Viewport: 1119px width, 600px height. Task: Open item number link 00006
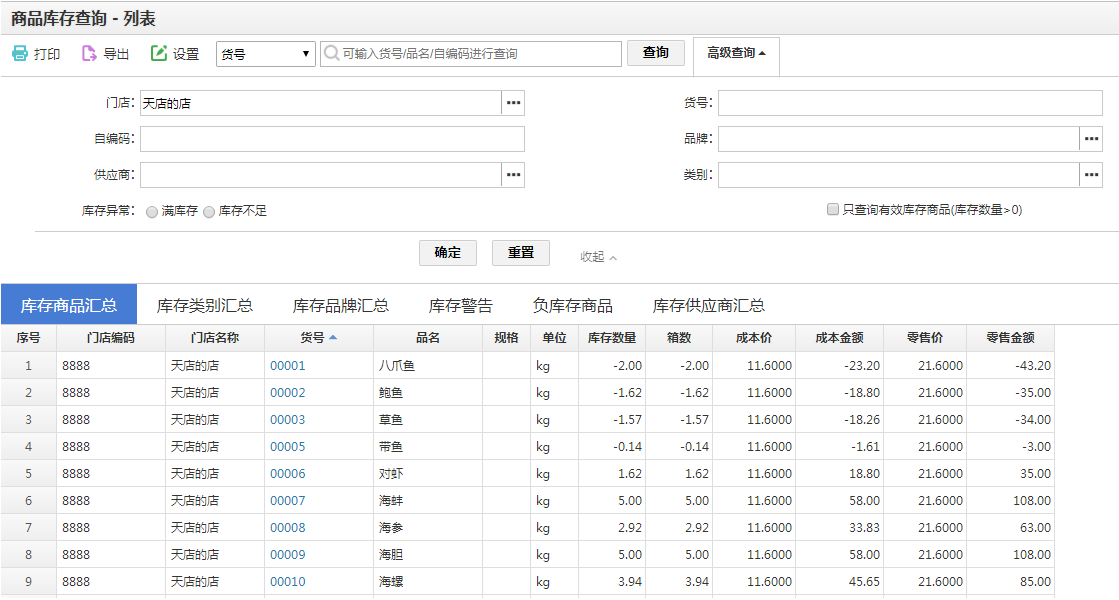[288, 474]
